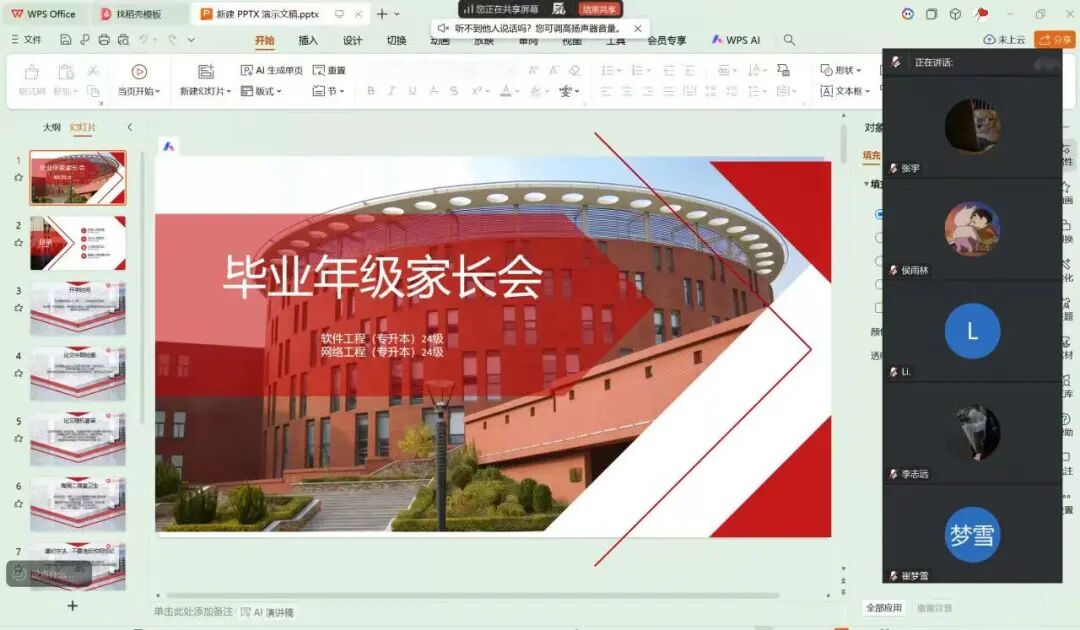Open the 形状 shapes dropdown
The height and width of the screenshot is (630, 1080).
841,71
